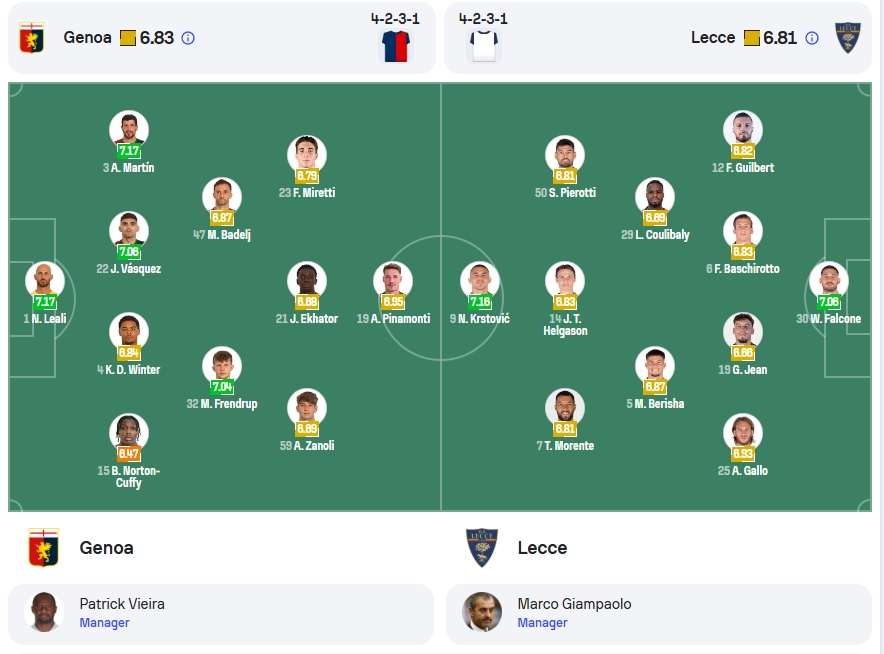Open Patrick Vieira manager card
This screenshot has height=654, width=884.
221,614
